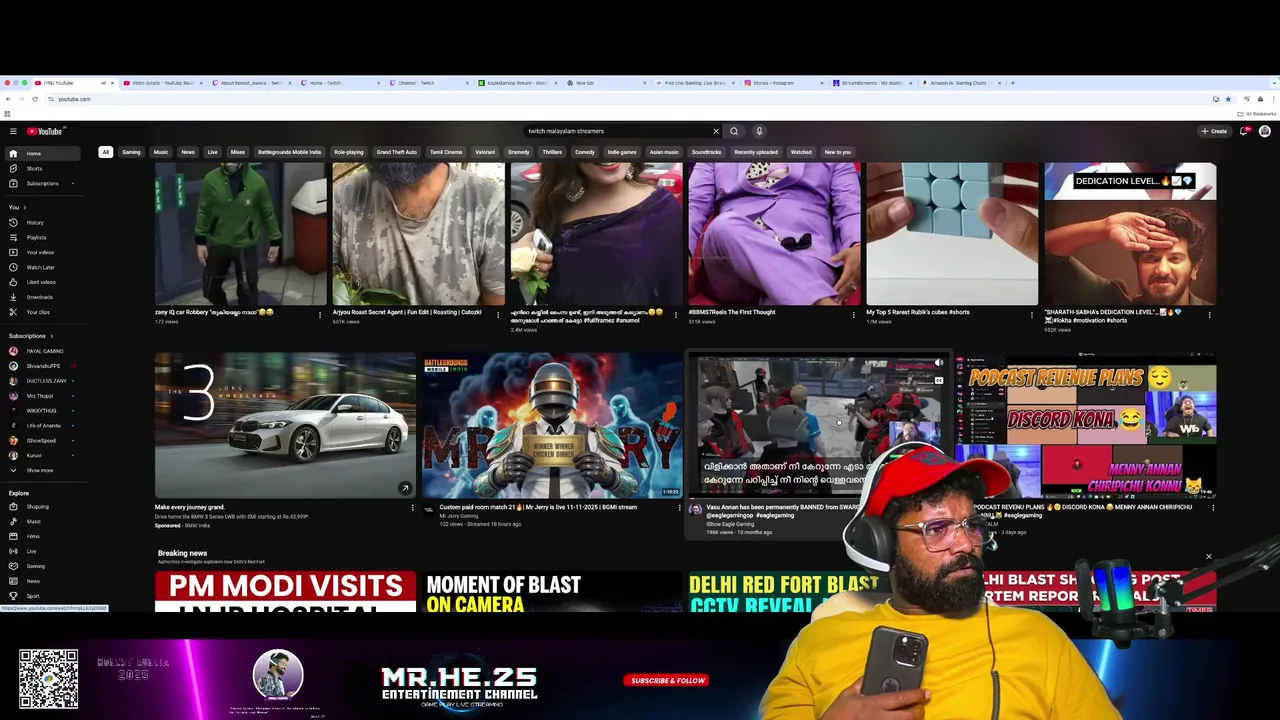This screenshot has width=1280, height=720.
Task: Clear the search box text
Action: point(716,131)
